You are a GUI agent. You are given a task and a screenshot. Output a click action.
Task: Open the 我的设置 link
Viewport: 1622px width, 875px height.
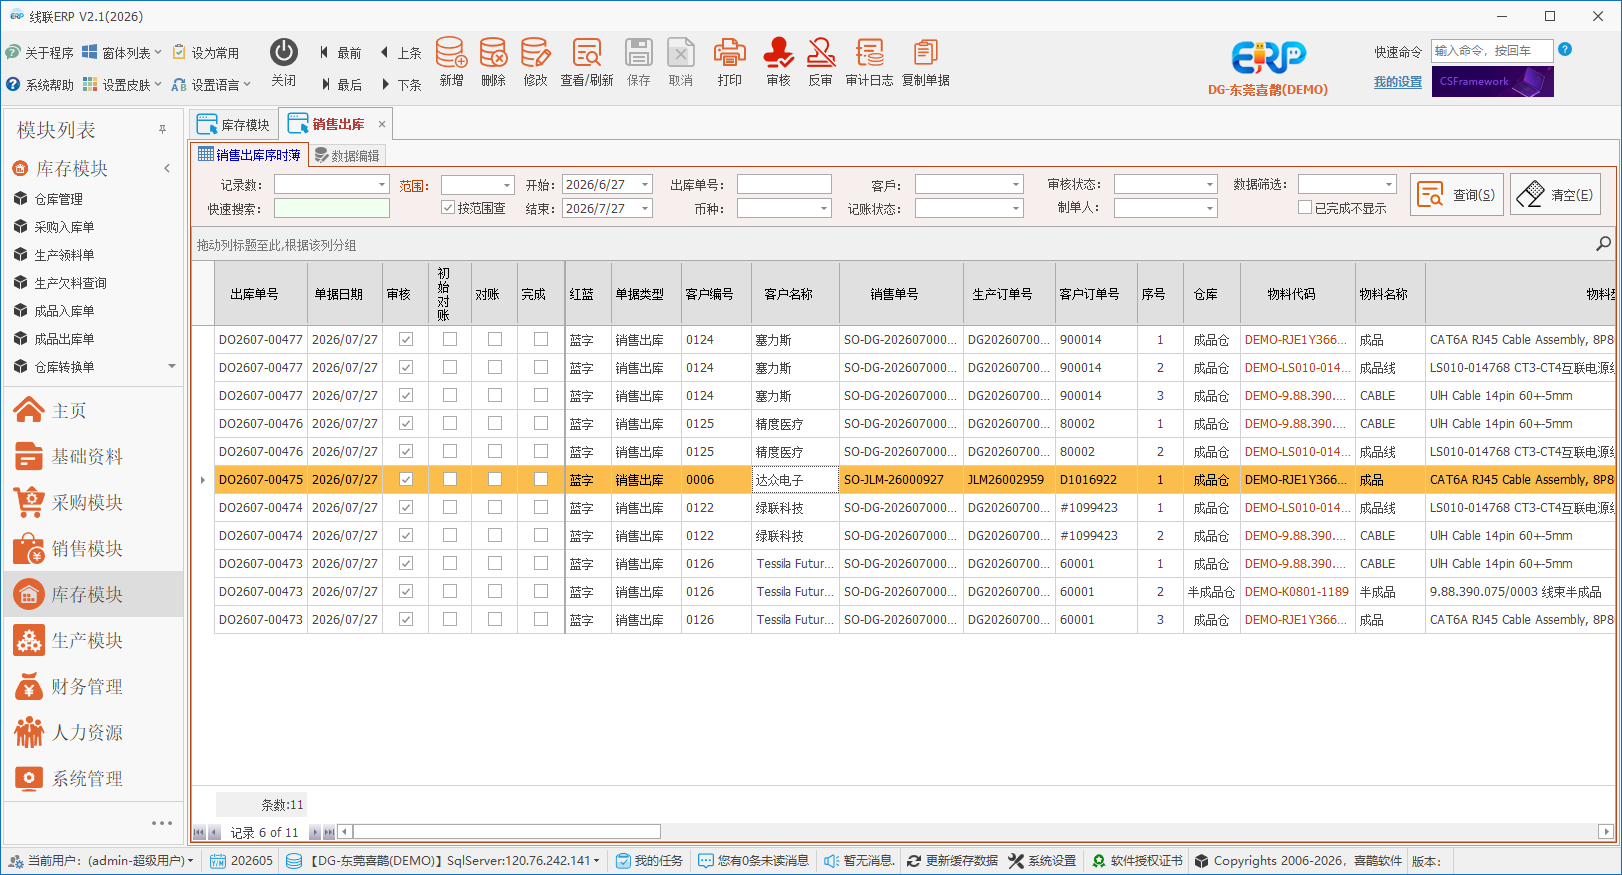pos(1397,82)
